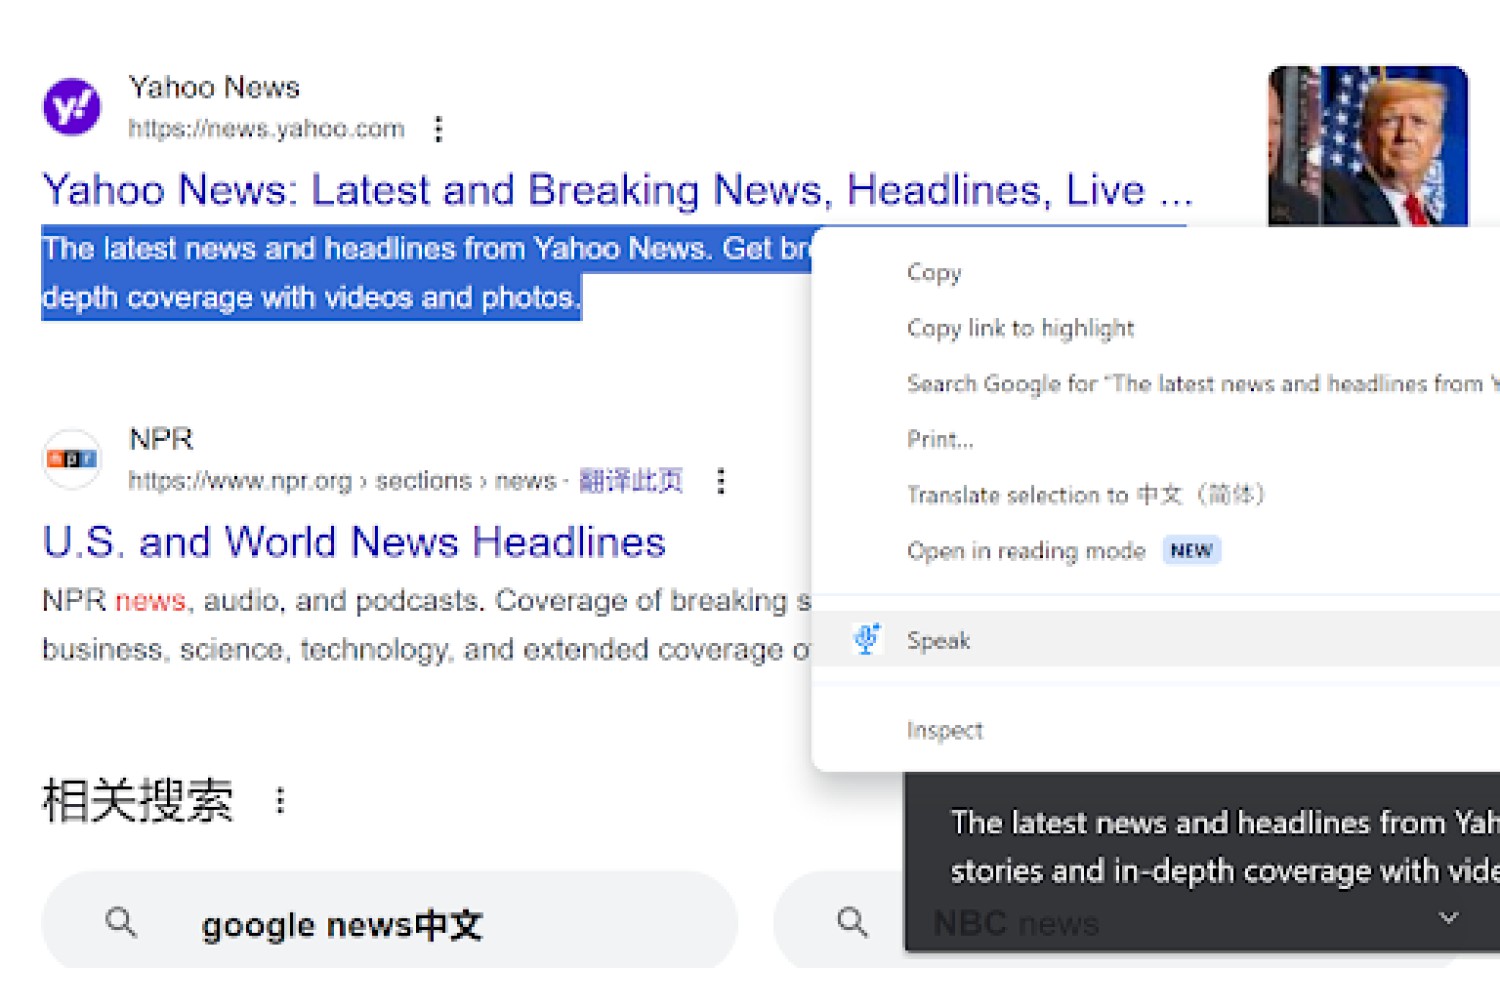1500x1000 pixels.
Task: Click the NPR site name text
Action: [x=161, y=439]
